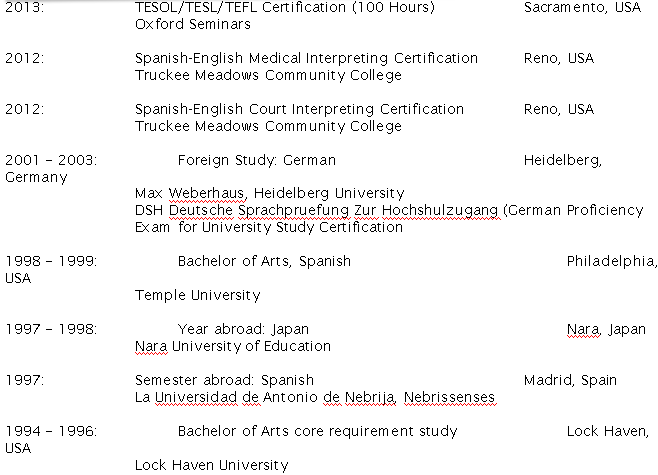Click the "Lock Haven University" text
This screenshot has height=475, width=658.
click(211, 465)
